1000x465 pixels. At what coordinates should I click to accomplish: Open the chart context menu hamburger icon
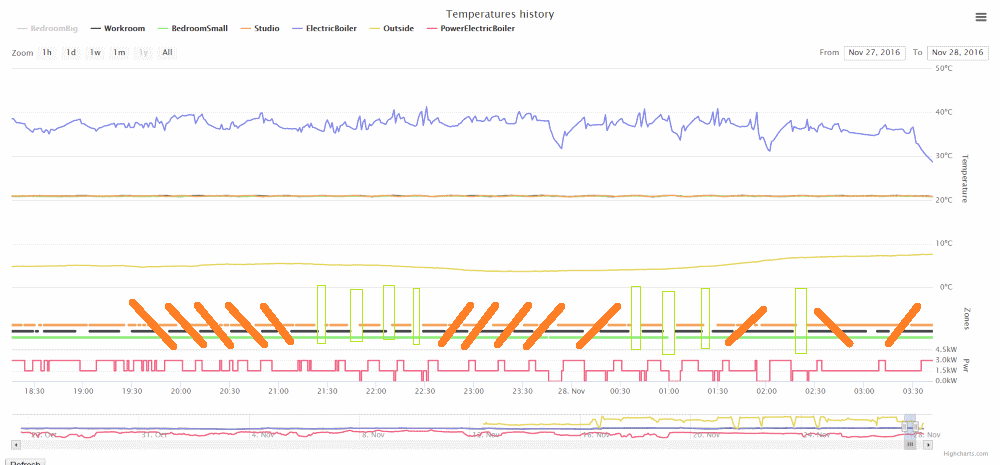pos(981,17)
